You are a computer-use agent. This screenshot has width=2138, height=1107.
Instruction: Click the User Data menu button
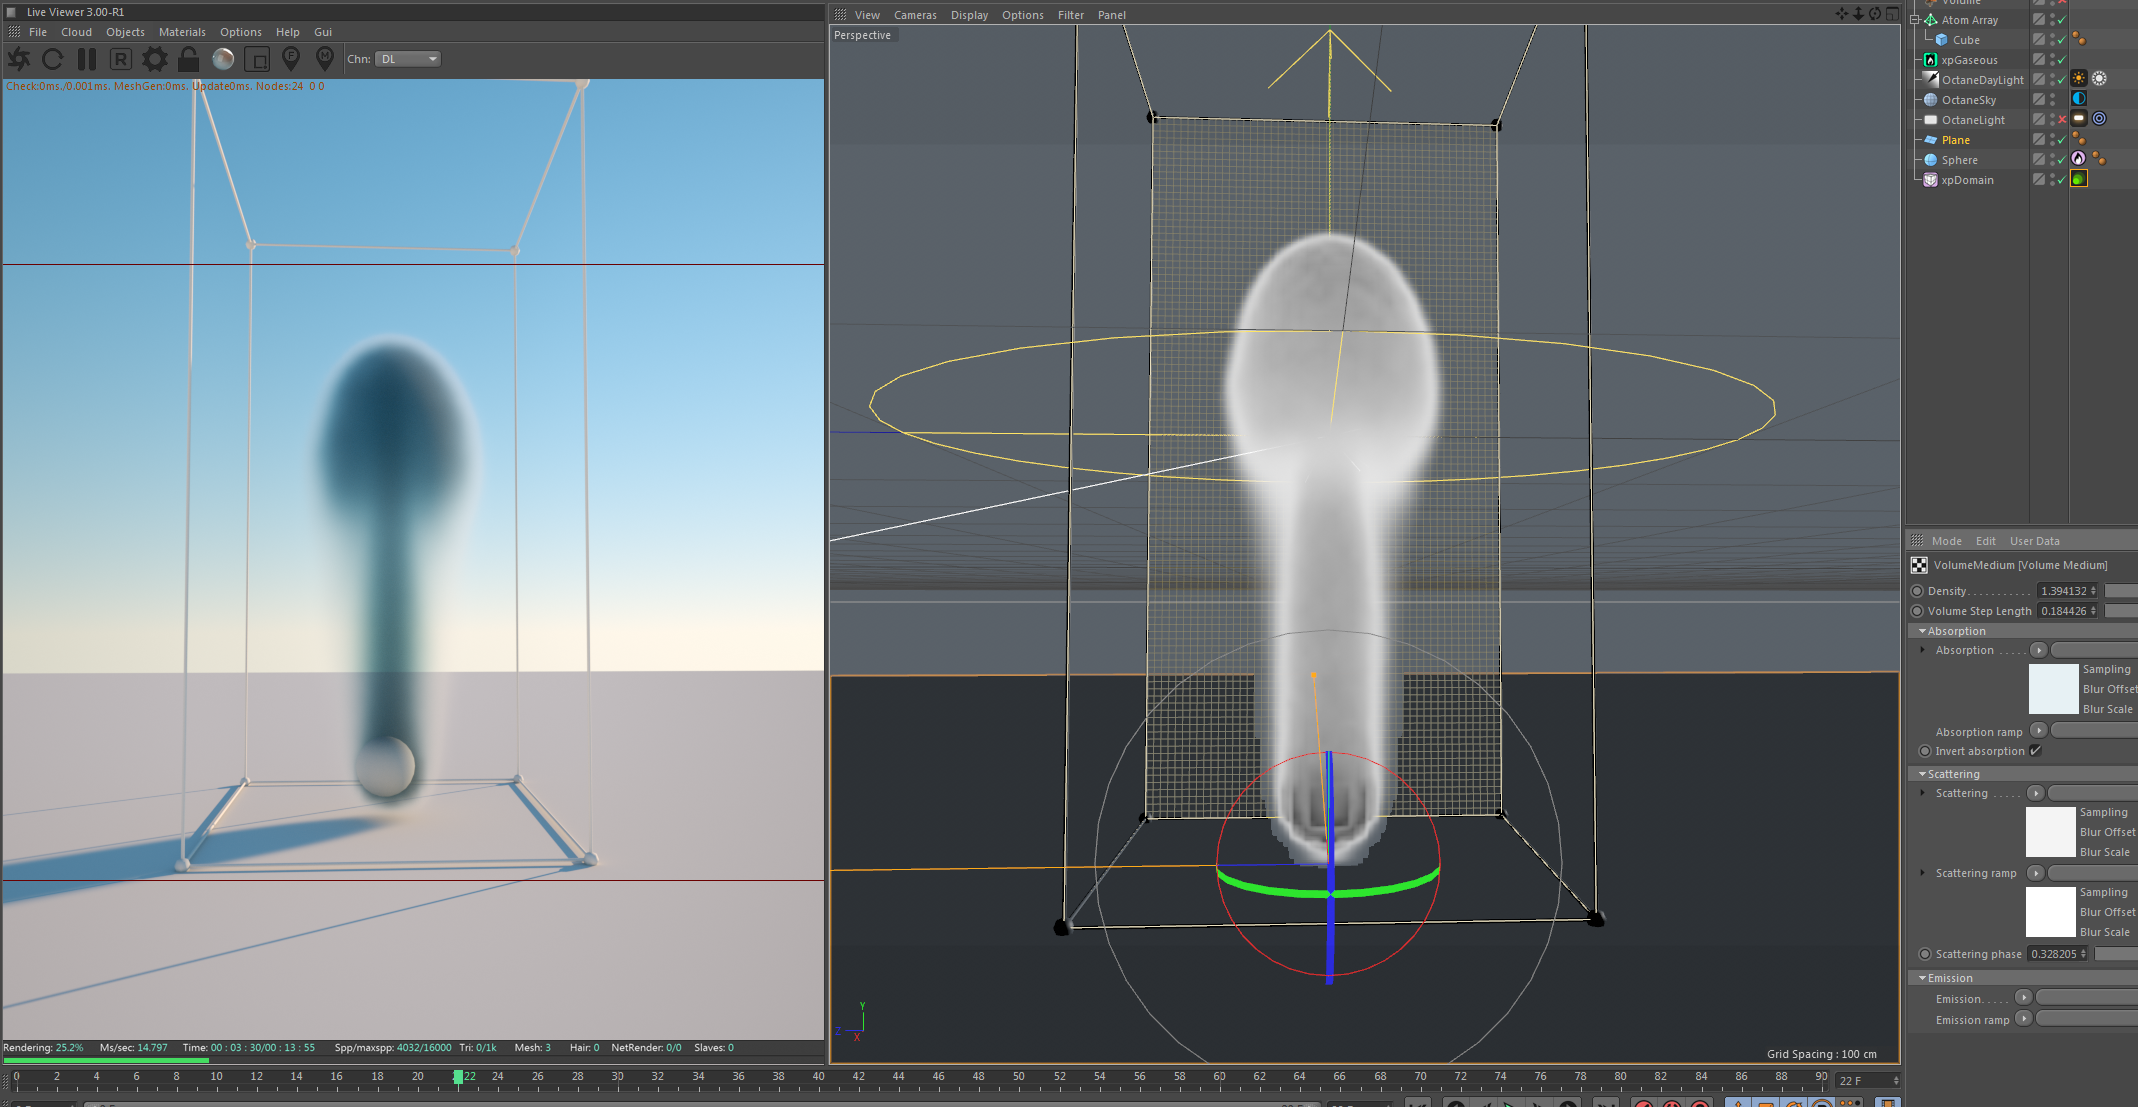(x=2034, y=541)
